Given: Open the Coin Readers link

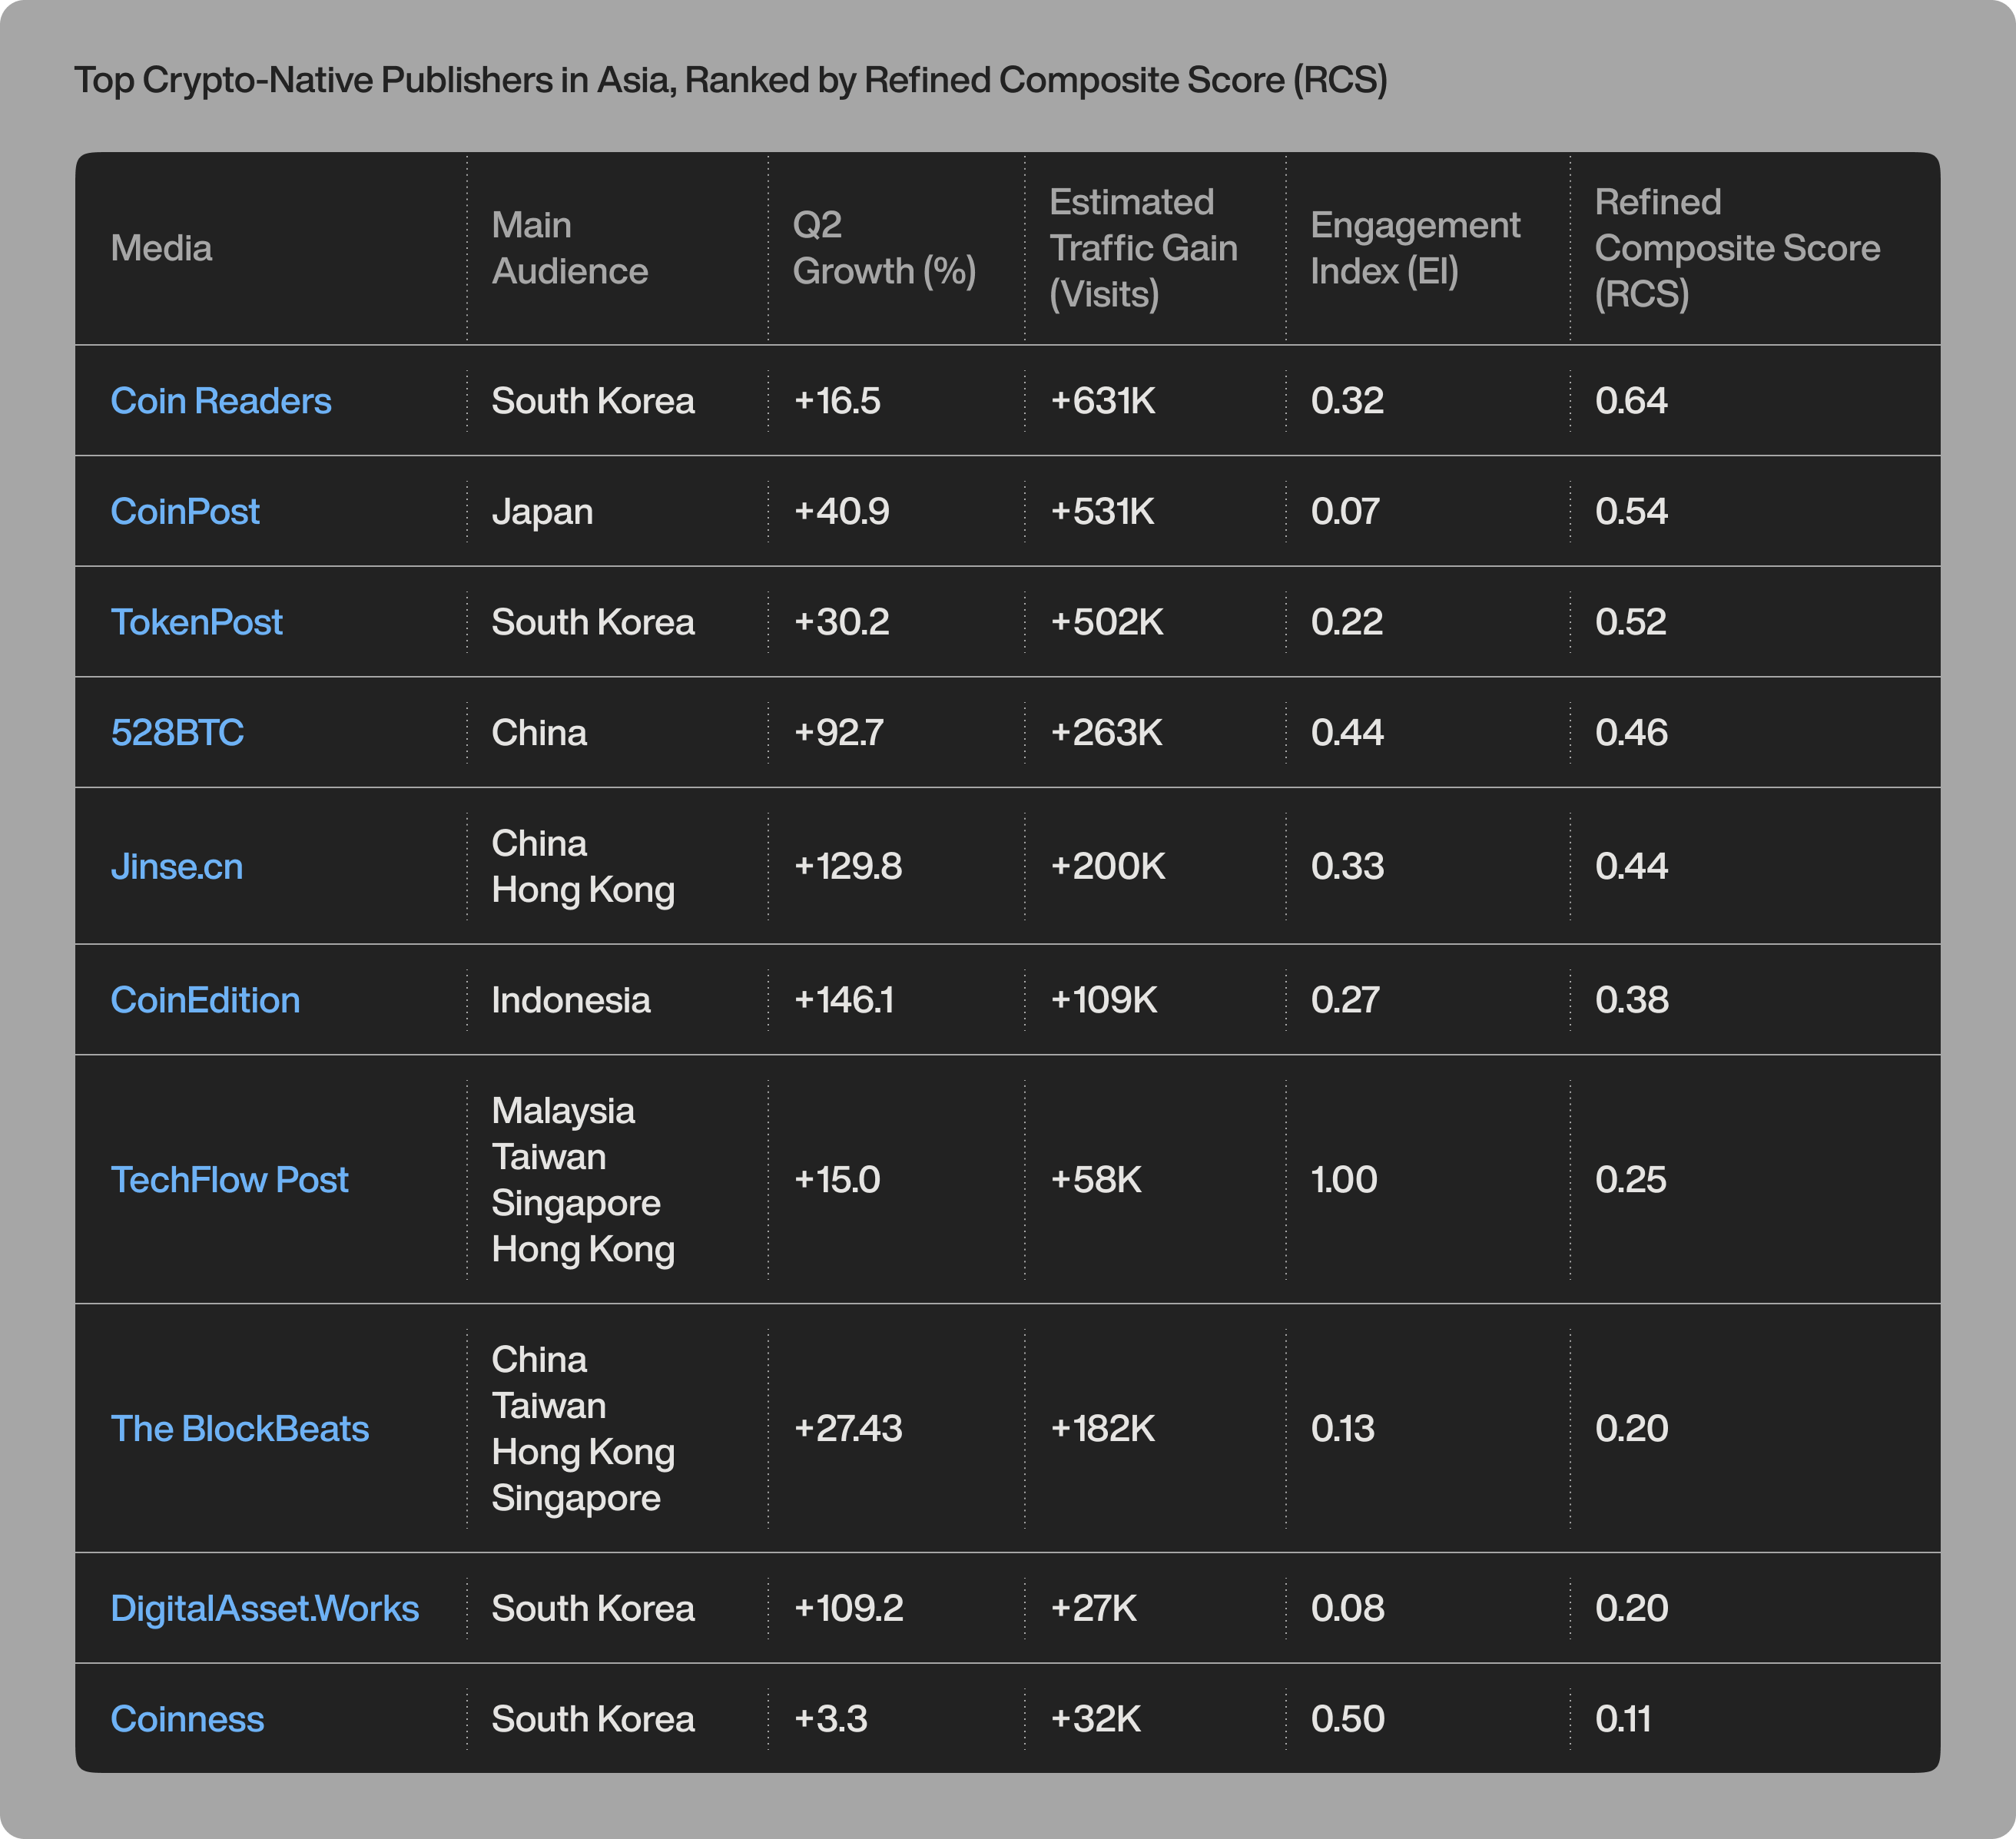Looking at the screenshot, I should coord(220,401).
